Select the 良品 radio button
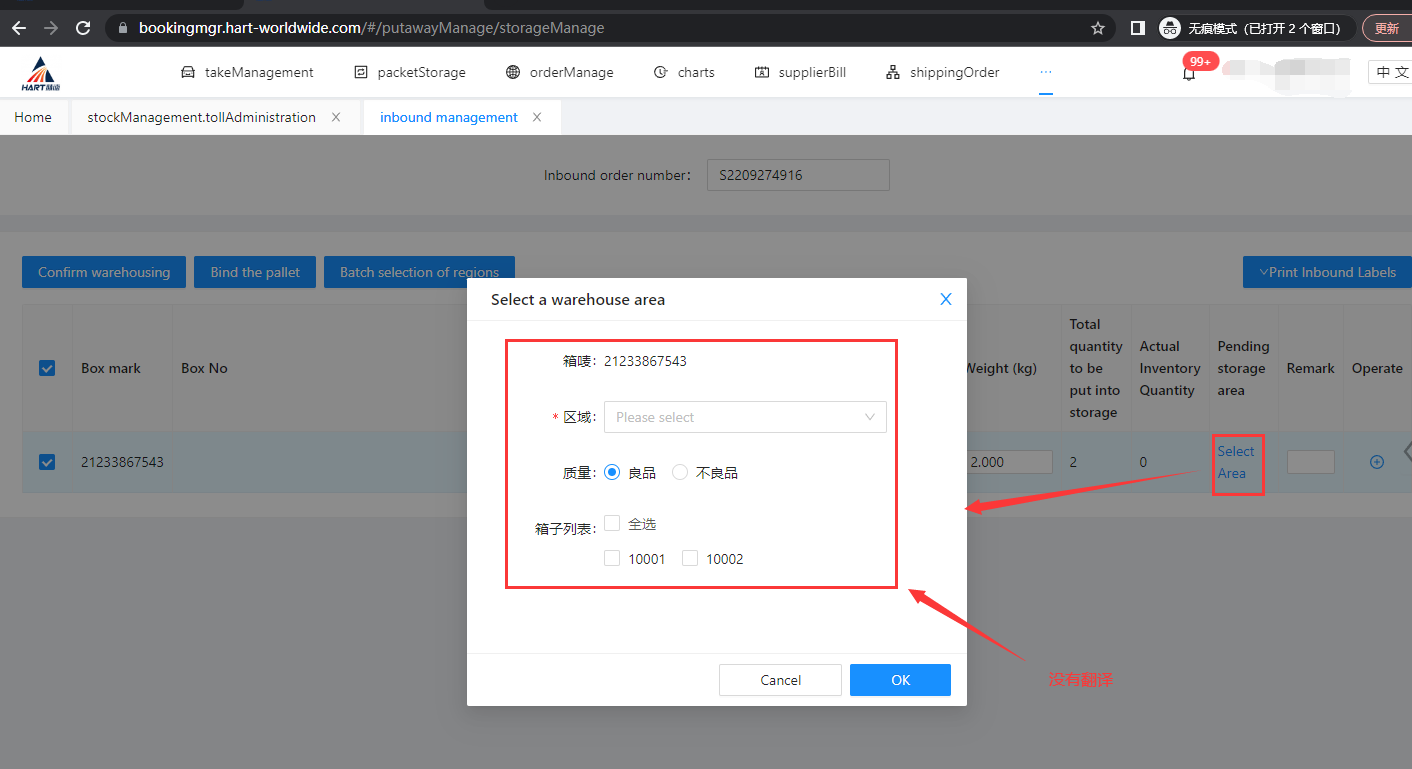 (612, 473)
